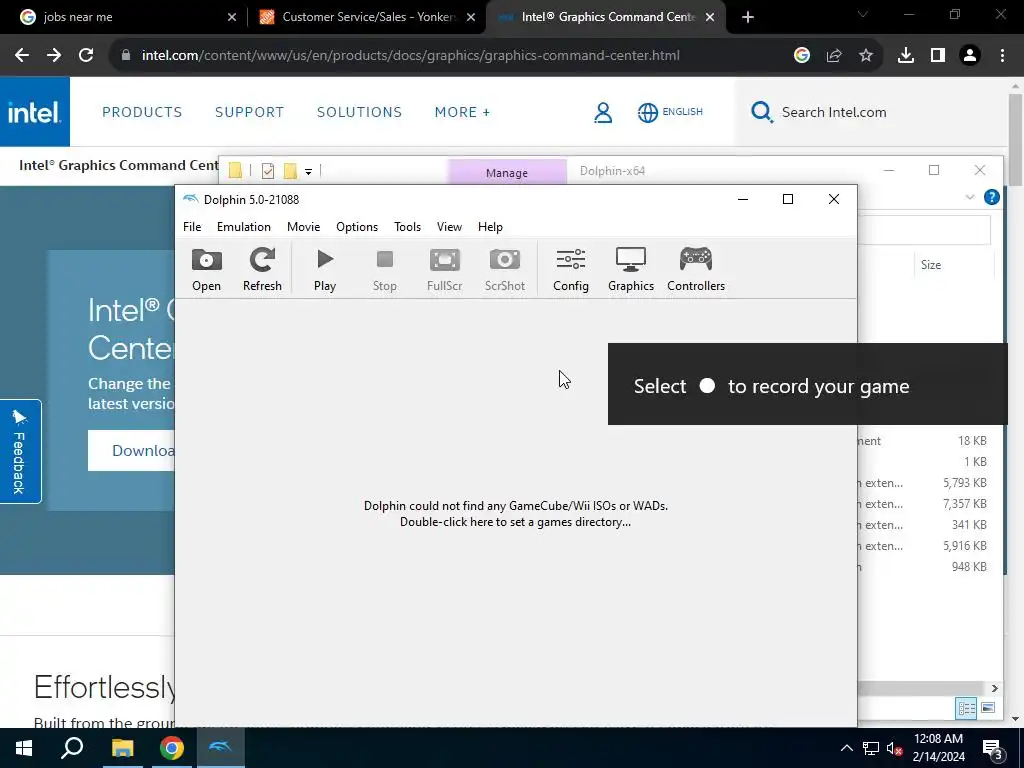This screenshot has width=1024, height=768.
Task: Expand the File Explorer ribbon chevron
Action: (970, 197)
